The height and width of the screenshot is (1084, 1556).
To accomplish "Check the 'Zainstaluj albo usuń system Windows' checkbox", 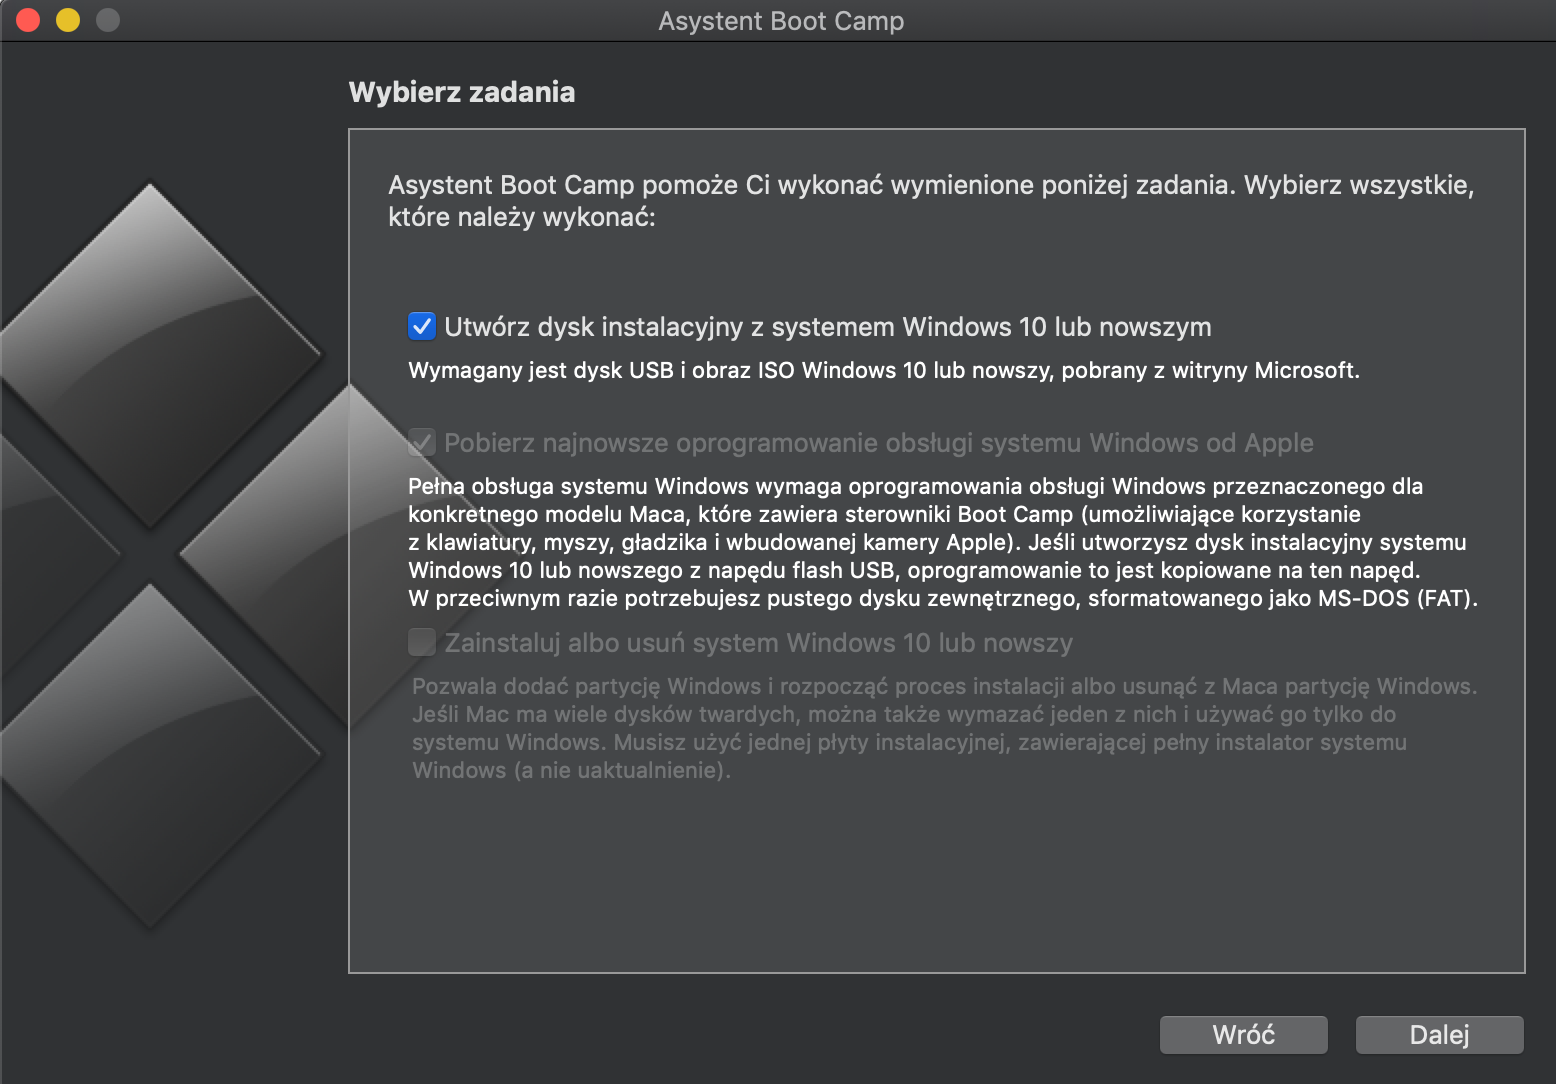I will 422,642.
